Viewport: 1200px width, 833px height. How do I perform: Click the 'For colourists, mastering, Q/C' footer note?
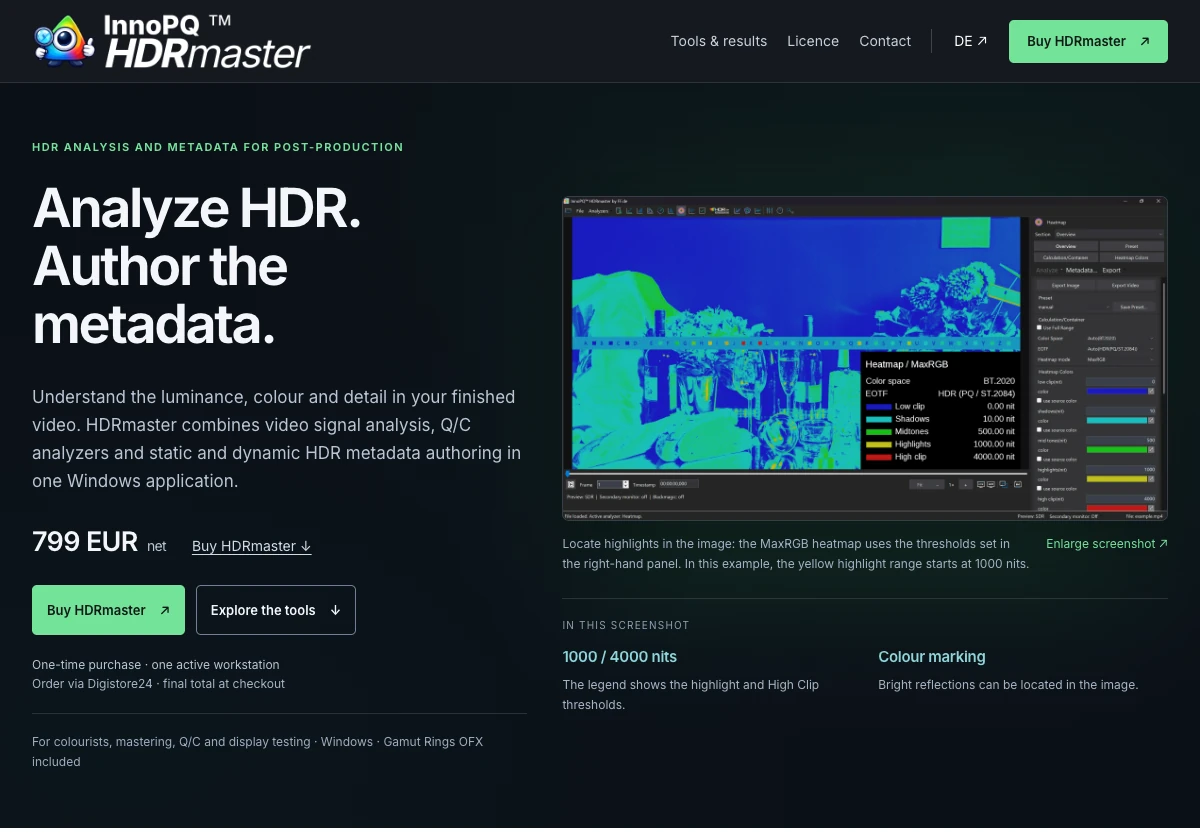coord(257,752)
